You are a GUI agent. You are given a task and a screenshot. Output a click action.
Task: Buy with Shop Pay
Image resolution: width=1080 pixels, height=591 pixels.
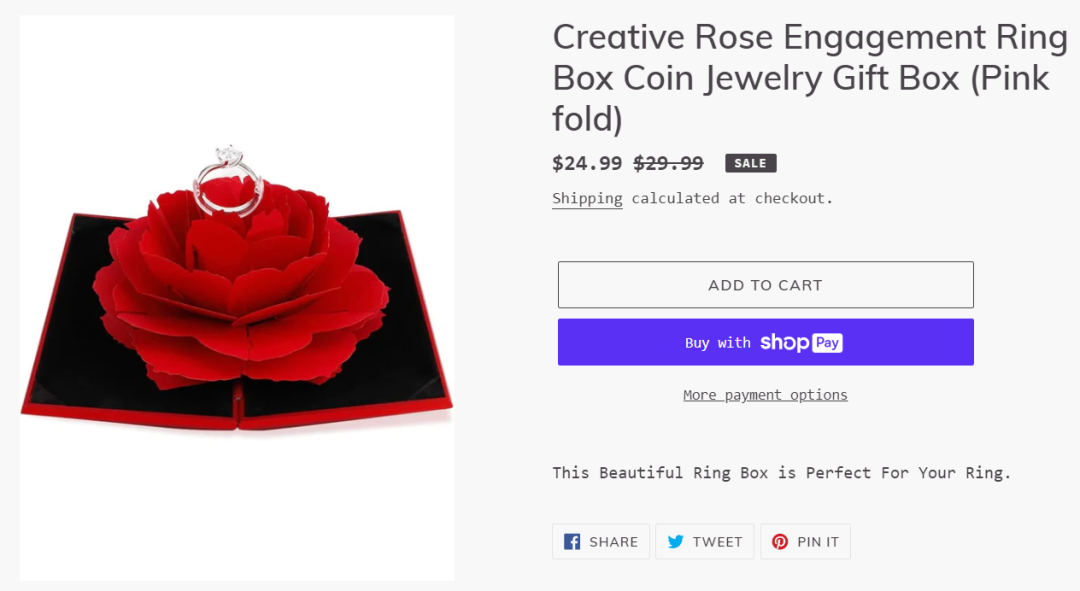[765, 342]
